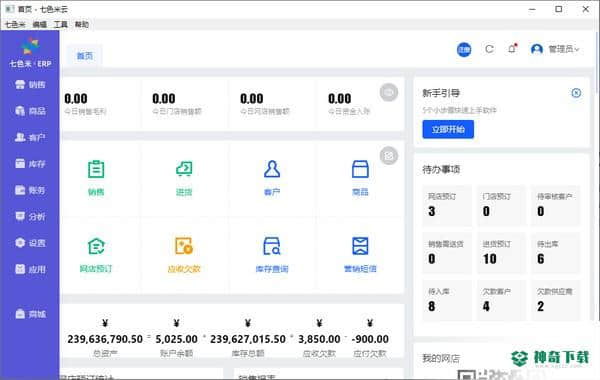The width and height of the screenshot is (600, 380).
Task: Click the 七色米·ERP pinwheel logo
Action: click(x=30, y=46)
